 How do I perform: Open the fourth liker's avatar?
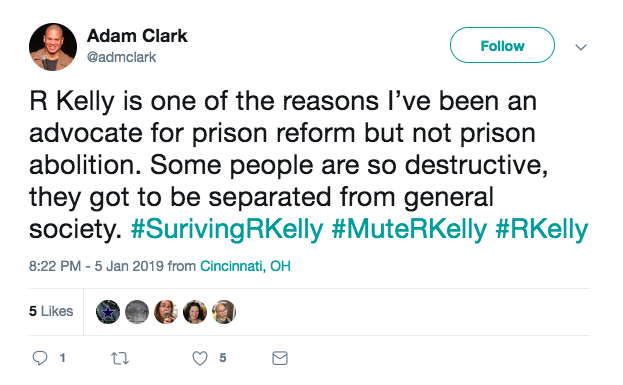(x=195, y=312)
